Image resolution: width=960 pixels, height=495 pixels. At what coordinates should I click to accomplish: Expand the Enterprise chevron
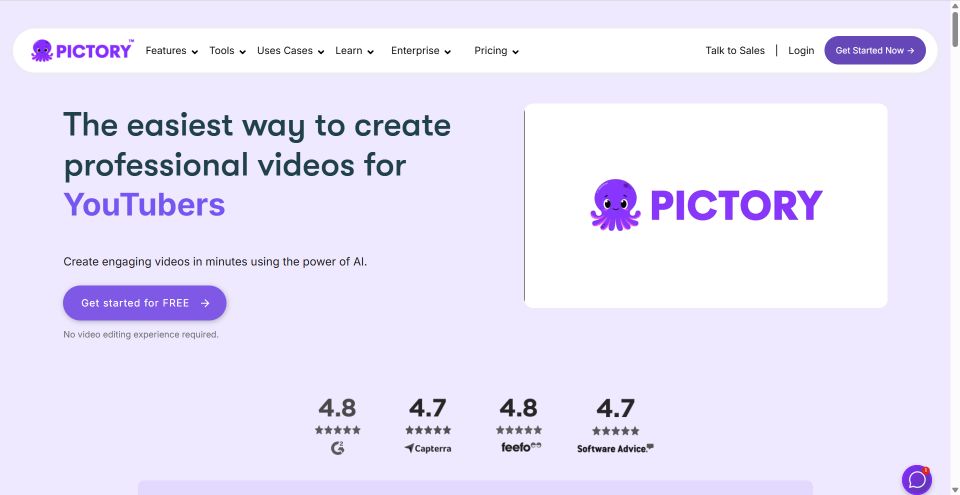[x=448, y=52]
